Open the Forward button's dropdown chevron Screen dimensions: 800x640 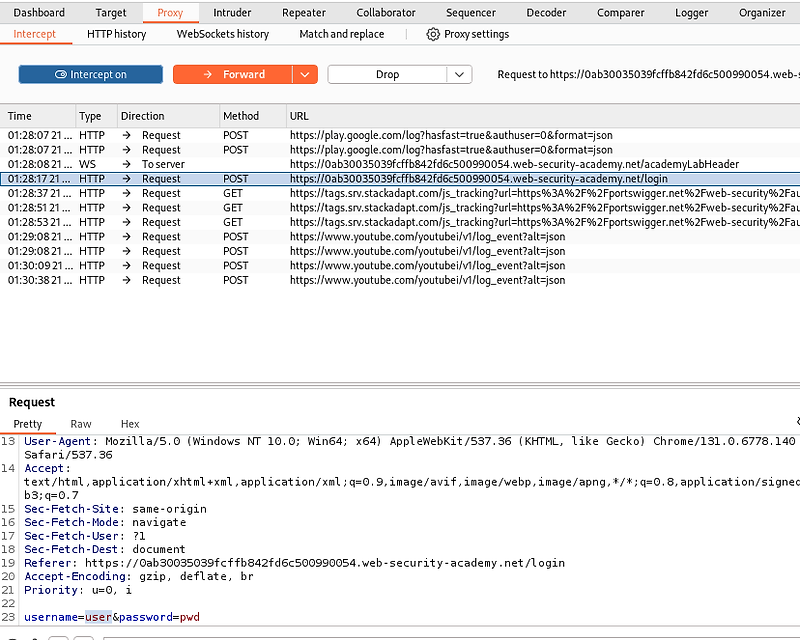coord(306,73)
